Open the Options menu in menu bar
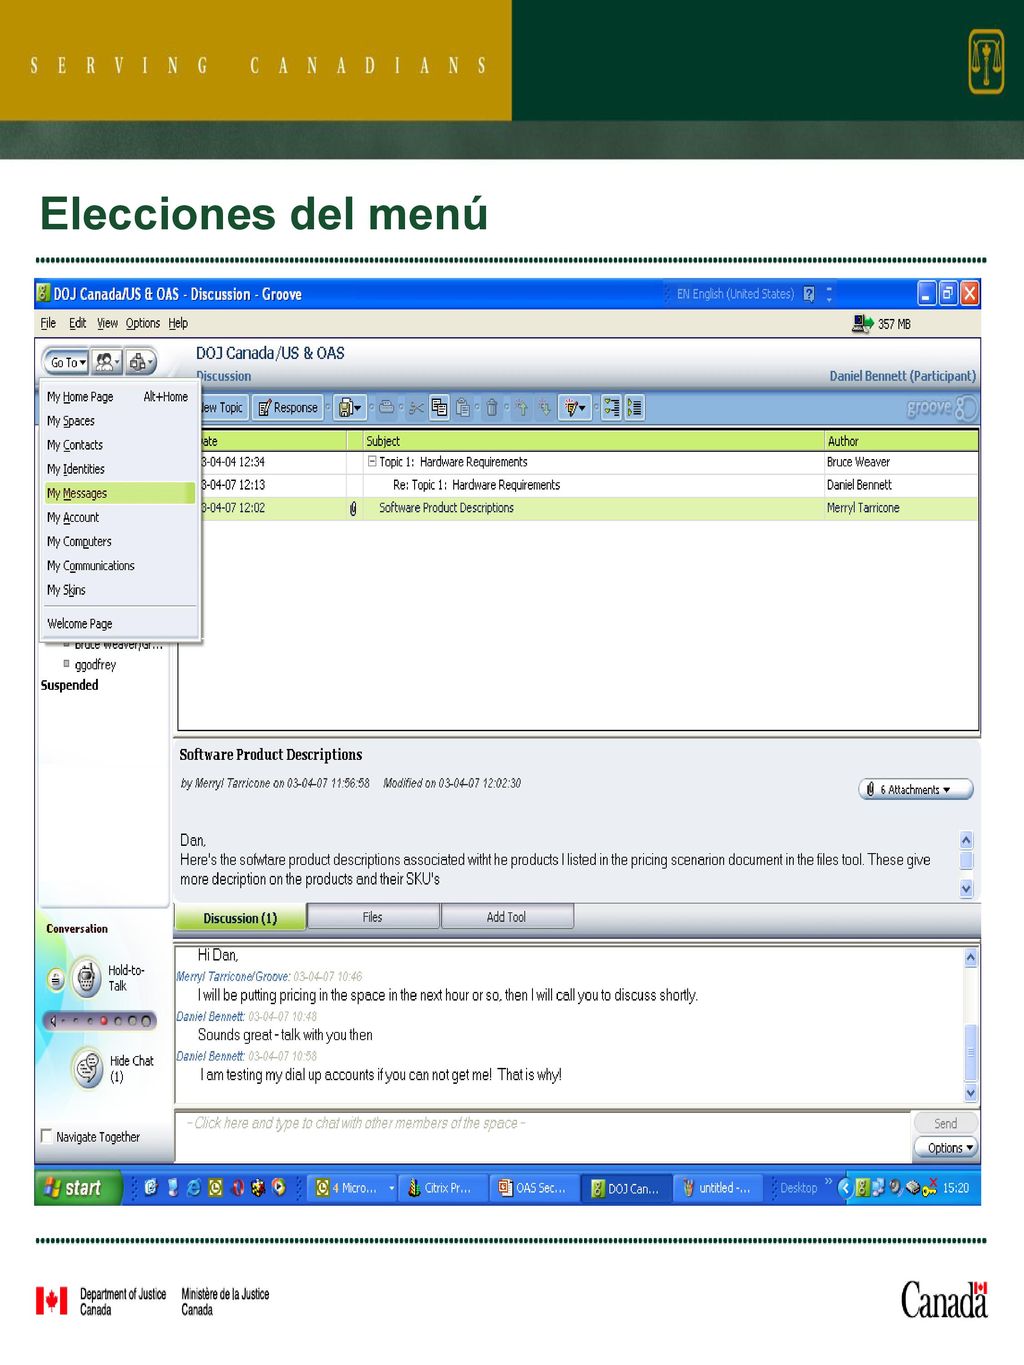Screen dimensions: 1024x1365 [143, 323]
